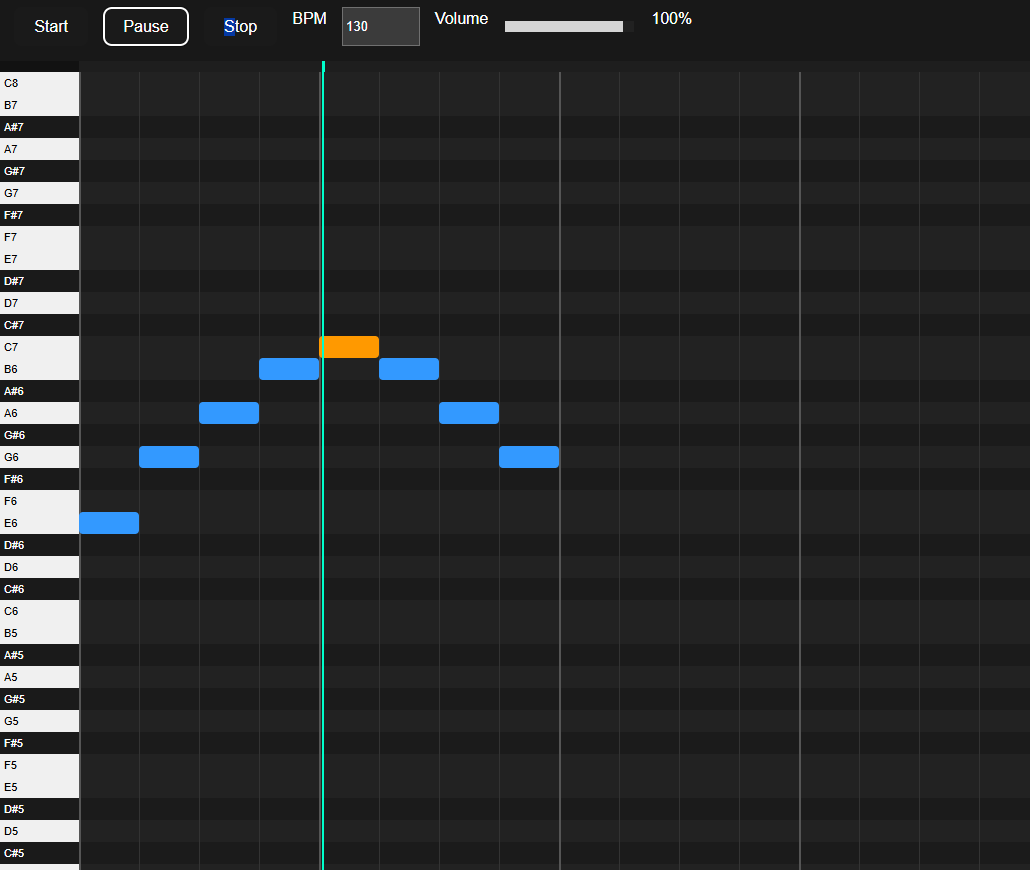
Task: Play the C6 piano key
Action: pyautogui.click(x=39, y=611)
